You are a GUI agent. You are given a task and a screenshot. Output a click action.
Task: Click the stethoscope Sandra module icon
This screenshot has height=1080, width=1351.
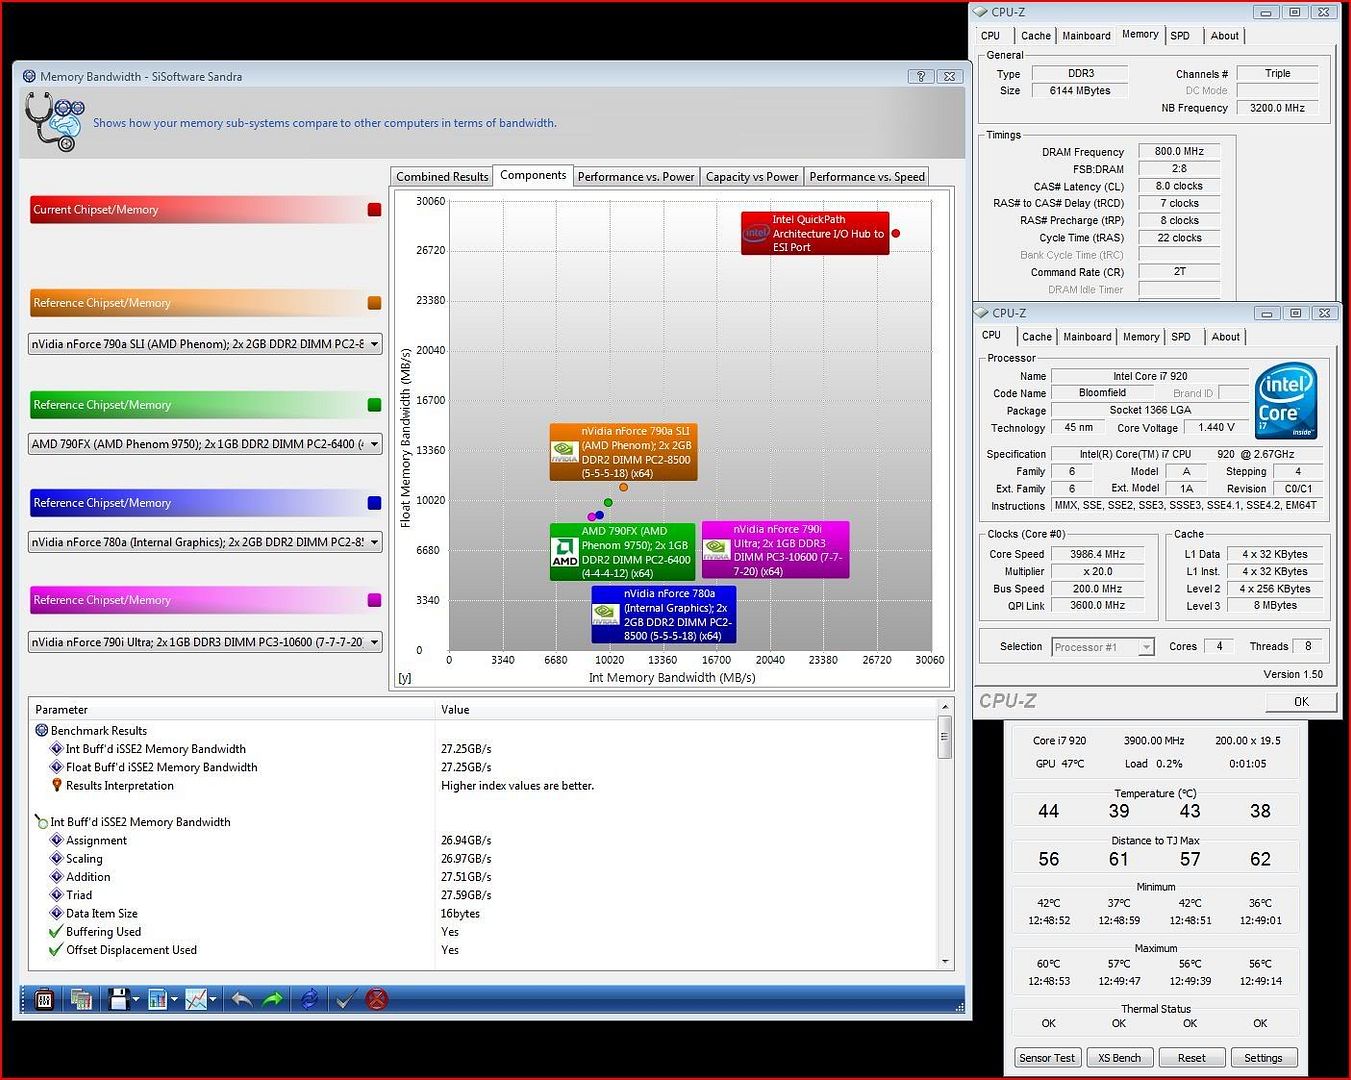pyautogui.click(x=54, y=121)
